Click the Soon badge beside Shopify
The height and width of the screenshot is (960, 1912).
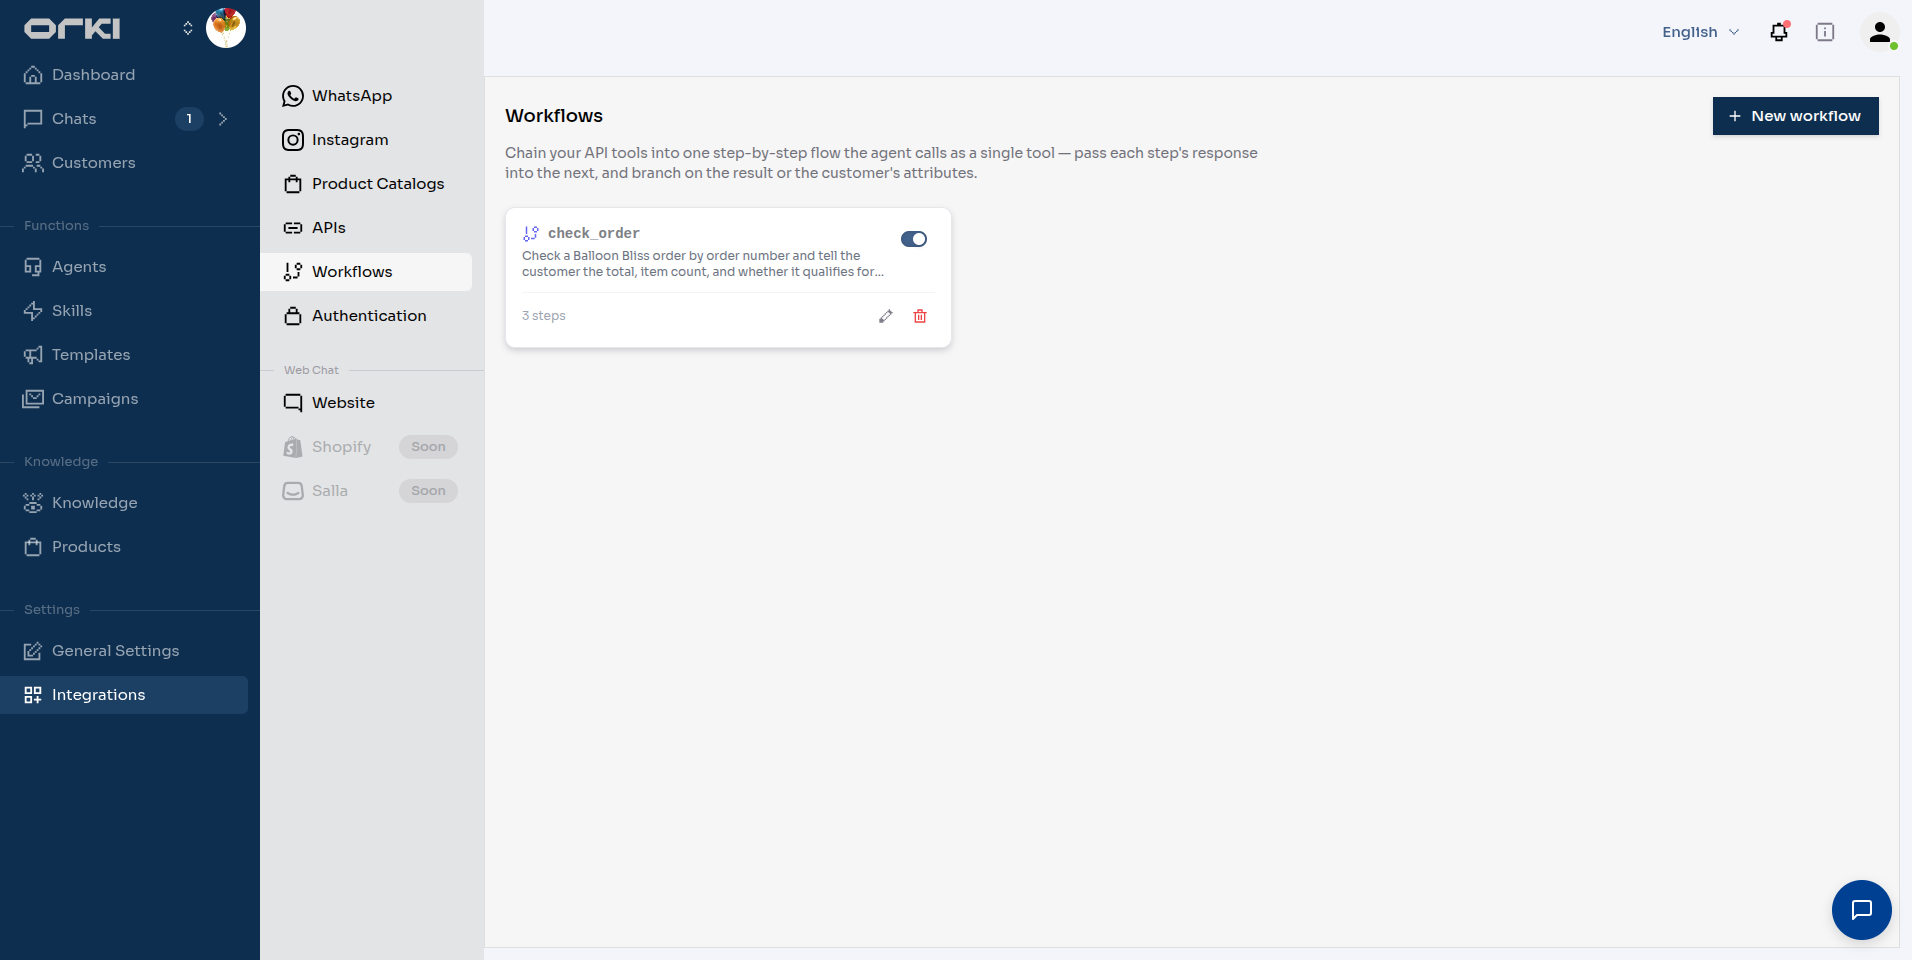pos(428,447)
